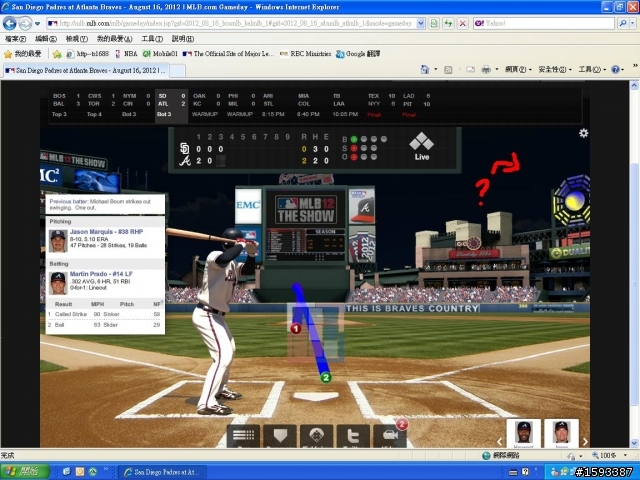Viewport: 640px width, 480px height.
Task: Click the add to favorites bar star icon
Action: point(57,54)
